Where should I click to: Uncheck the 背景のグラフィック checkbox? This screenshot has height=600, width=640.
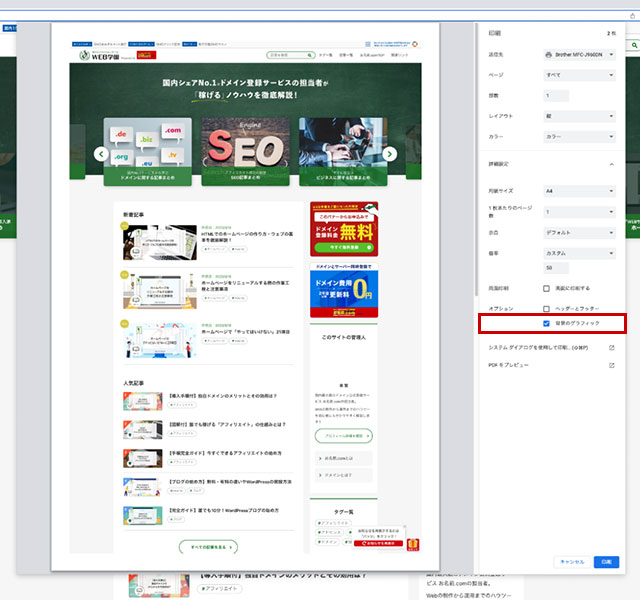tap(547, 324)
